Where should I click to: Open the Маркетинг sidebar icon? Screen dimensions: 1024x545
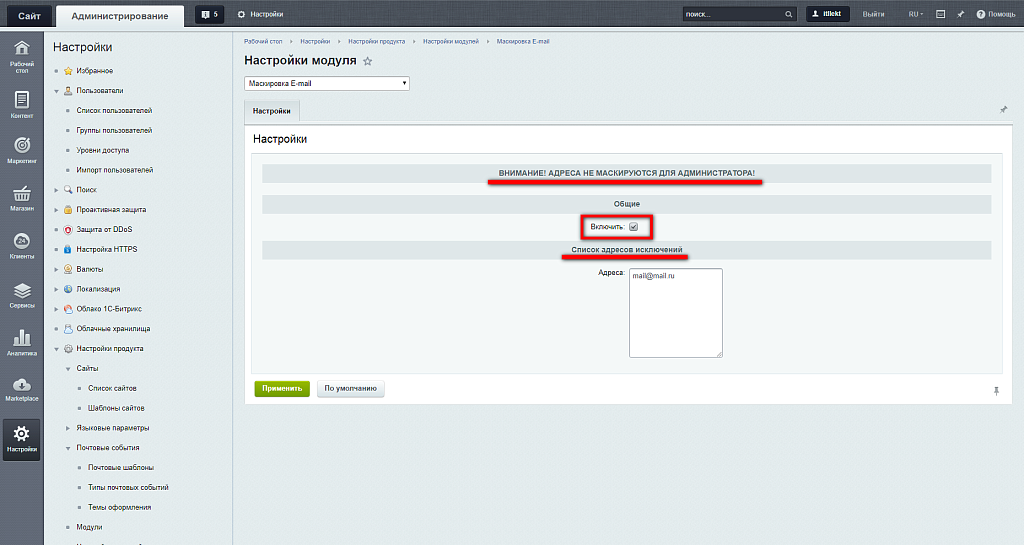coord(21,150)
